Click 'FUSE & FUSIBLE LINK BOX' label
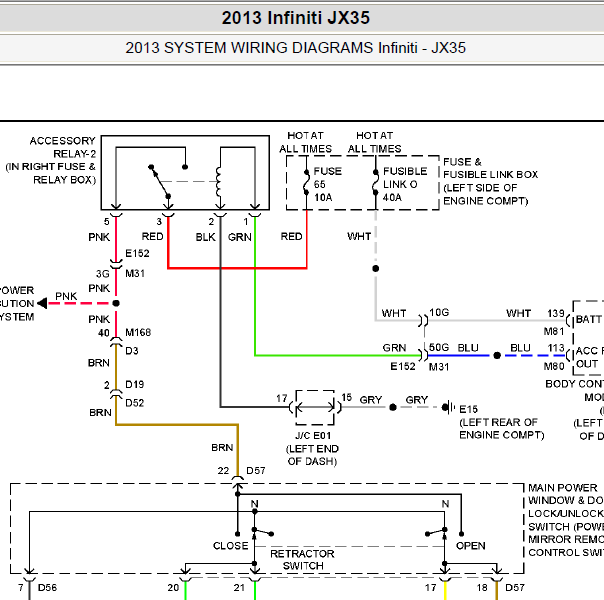The width and height of the screenshot is (604, 600). click(x=490, y=181)
